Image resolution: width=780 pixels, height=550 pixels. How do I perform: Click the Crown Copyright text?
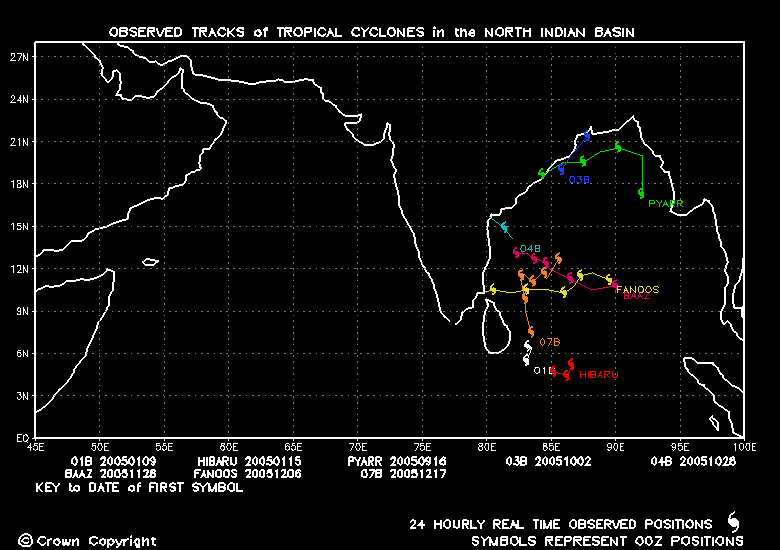pos(96,541)
